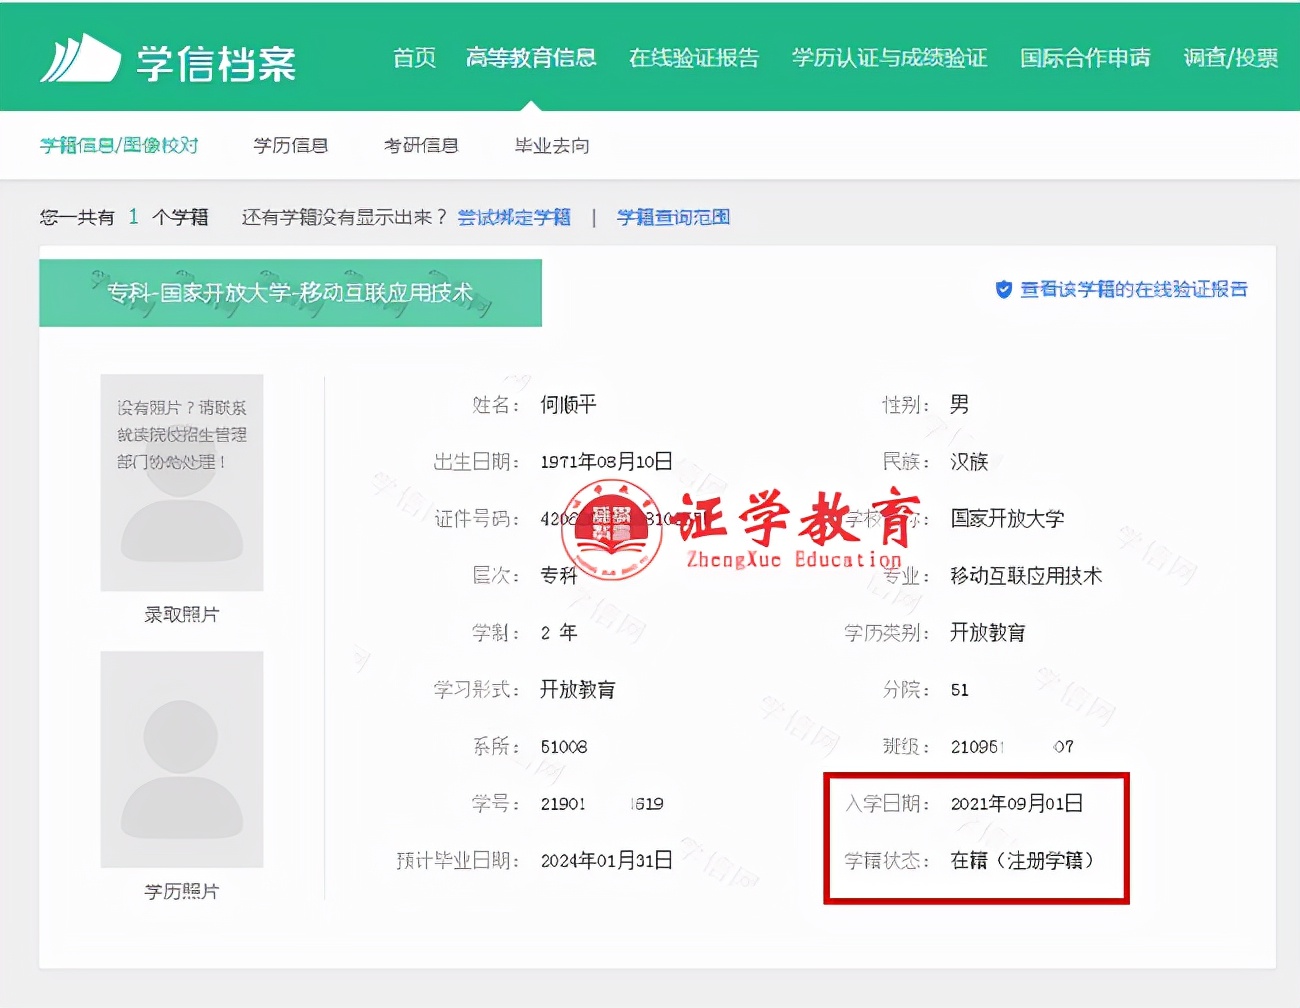1300x1008 pixels.
Task: Select 国际合作申请 in the navigation bar
Action: pyautogui.click(x=1085, y=58)
